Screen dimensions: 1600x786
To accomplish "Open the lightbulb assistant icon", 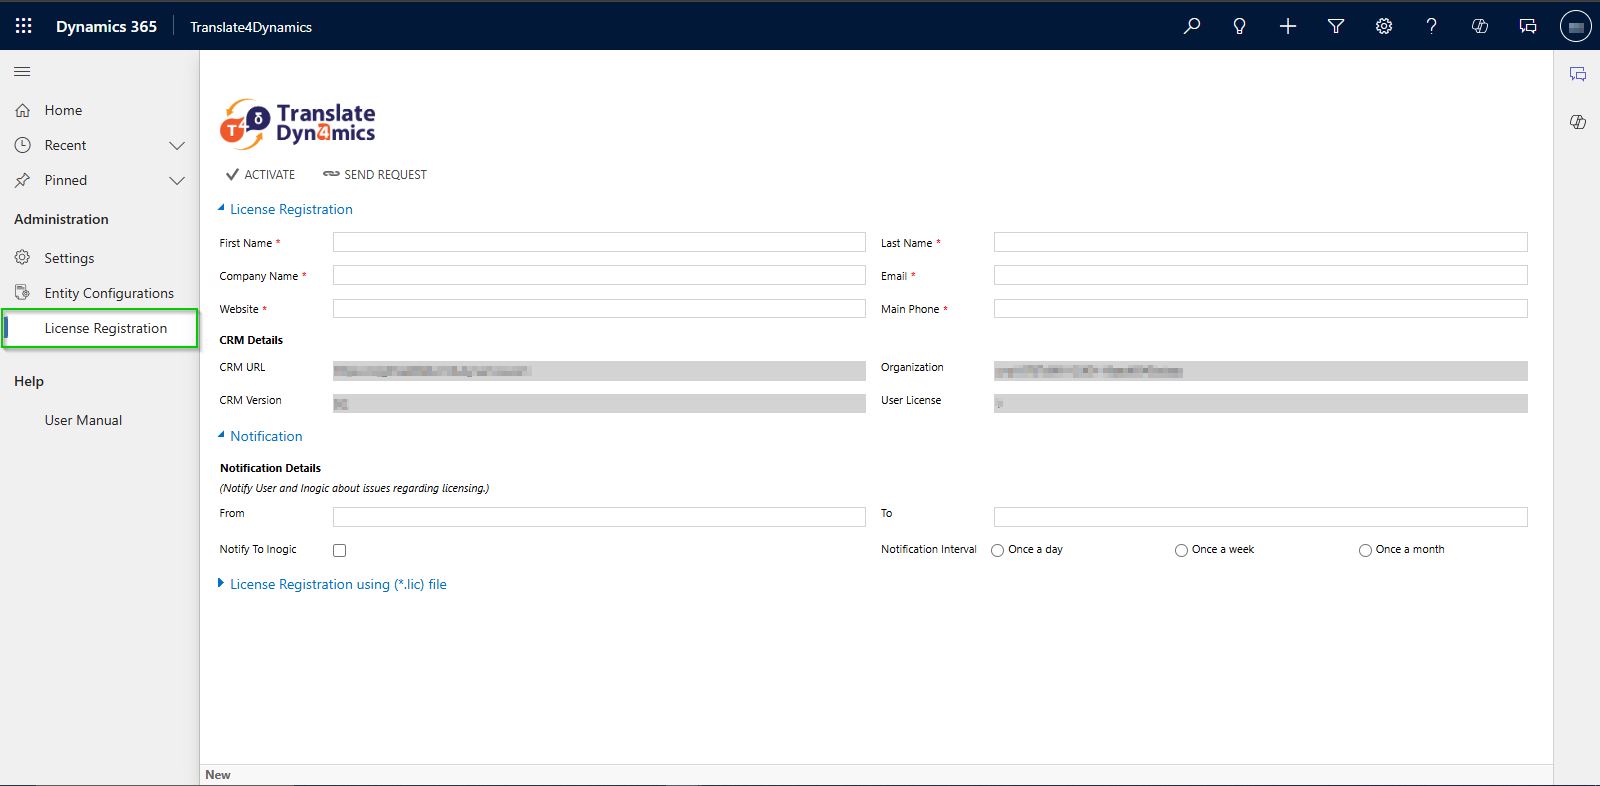I will tap(1239, 26).
